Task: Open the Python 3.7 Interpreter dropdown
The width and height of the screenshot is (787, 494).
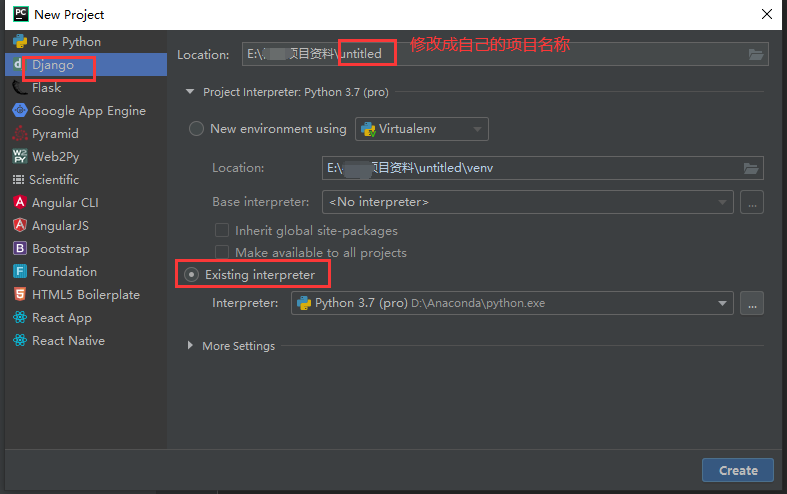Action: click(512, 303)
